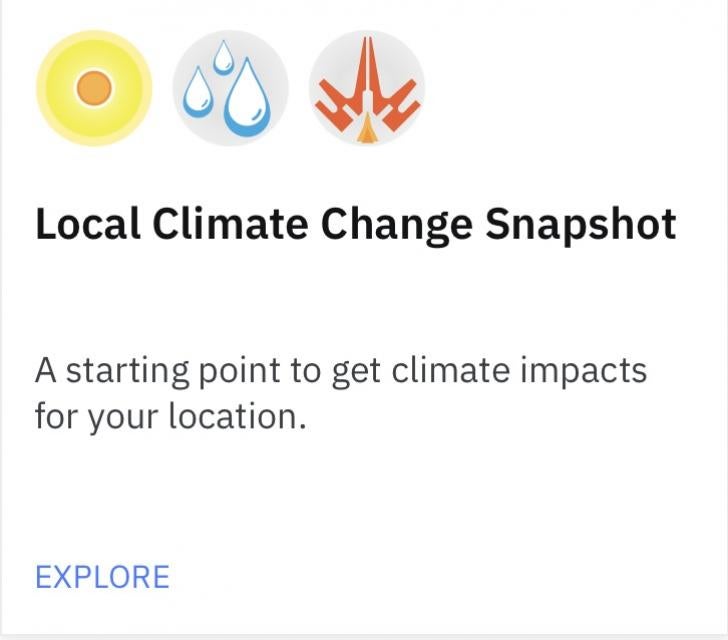
Task: Click the 'A starting point' description text
Action: point(341,393)
